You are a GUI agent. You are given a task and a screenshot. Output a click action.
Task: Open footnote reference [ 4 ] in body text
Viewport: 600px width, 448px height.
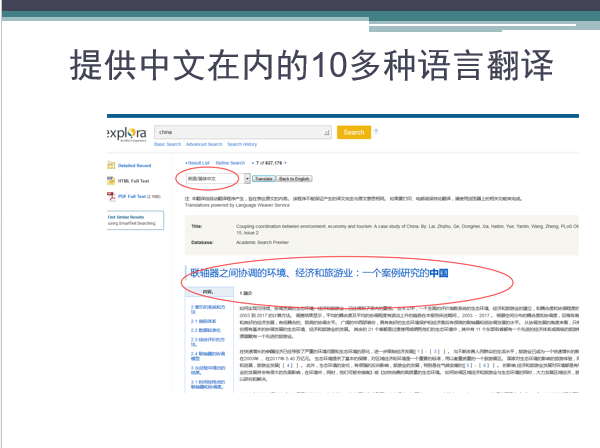(290, 365)
